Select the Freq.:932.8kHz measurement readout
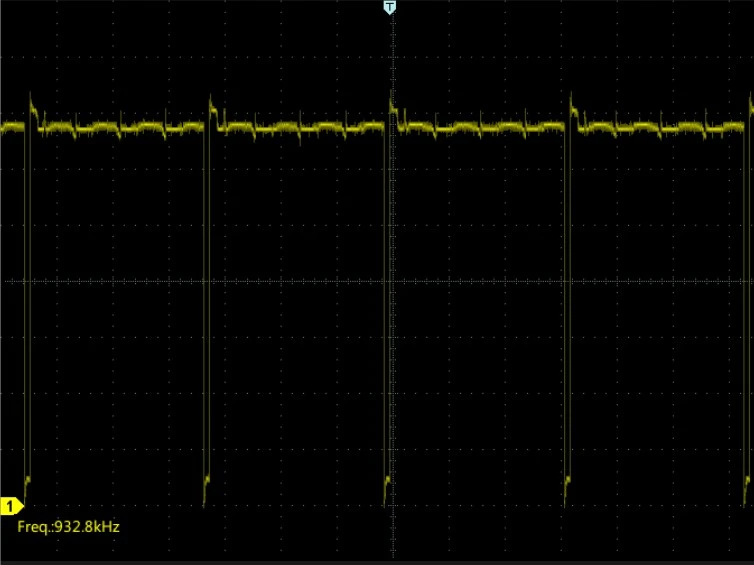 68,527
